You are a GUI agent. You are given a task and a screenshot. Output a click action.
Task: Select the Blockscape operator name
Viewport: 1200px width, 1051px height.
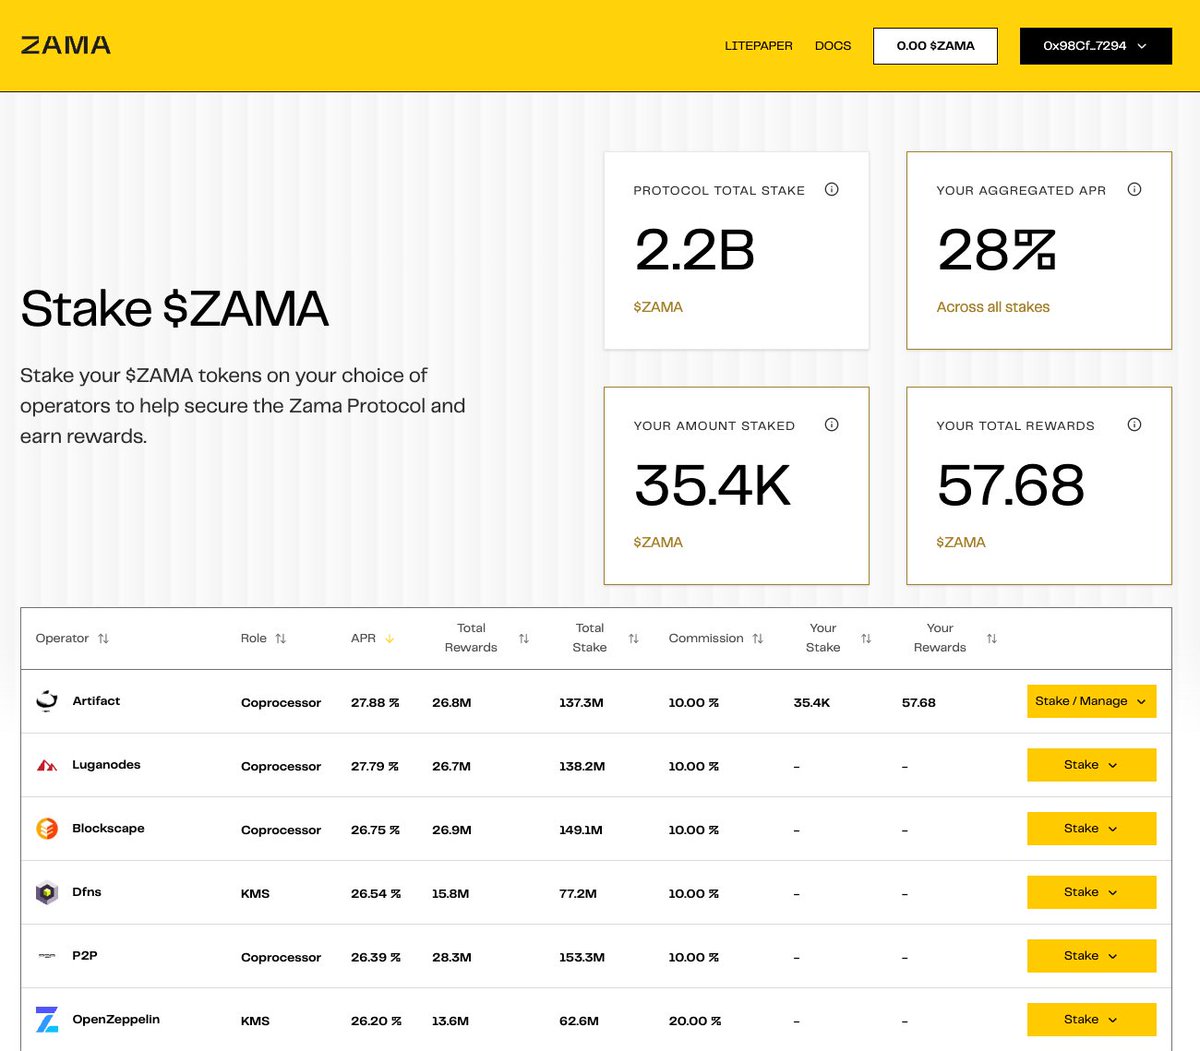tap(108, 828)
